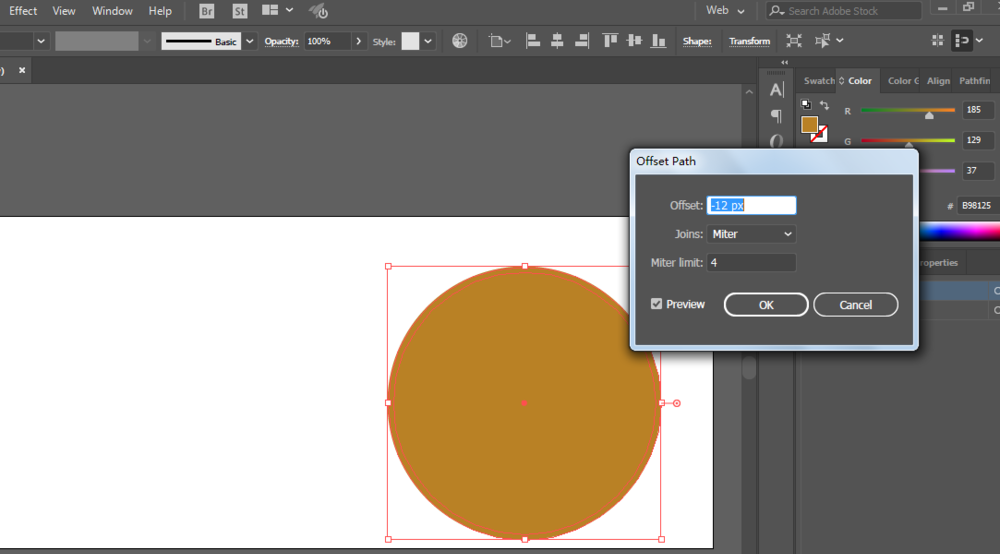This screenshot has height=554, width=1000.
Task: Open the Style swatch dropdown arrow
Action: (428, 41)
